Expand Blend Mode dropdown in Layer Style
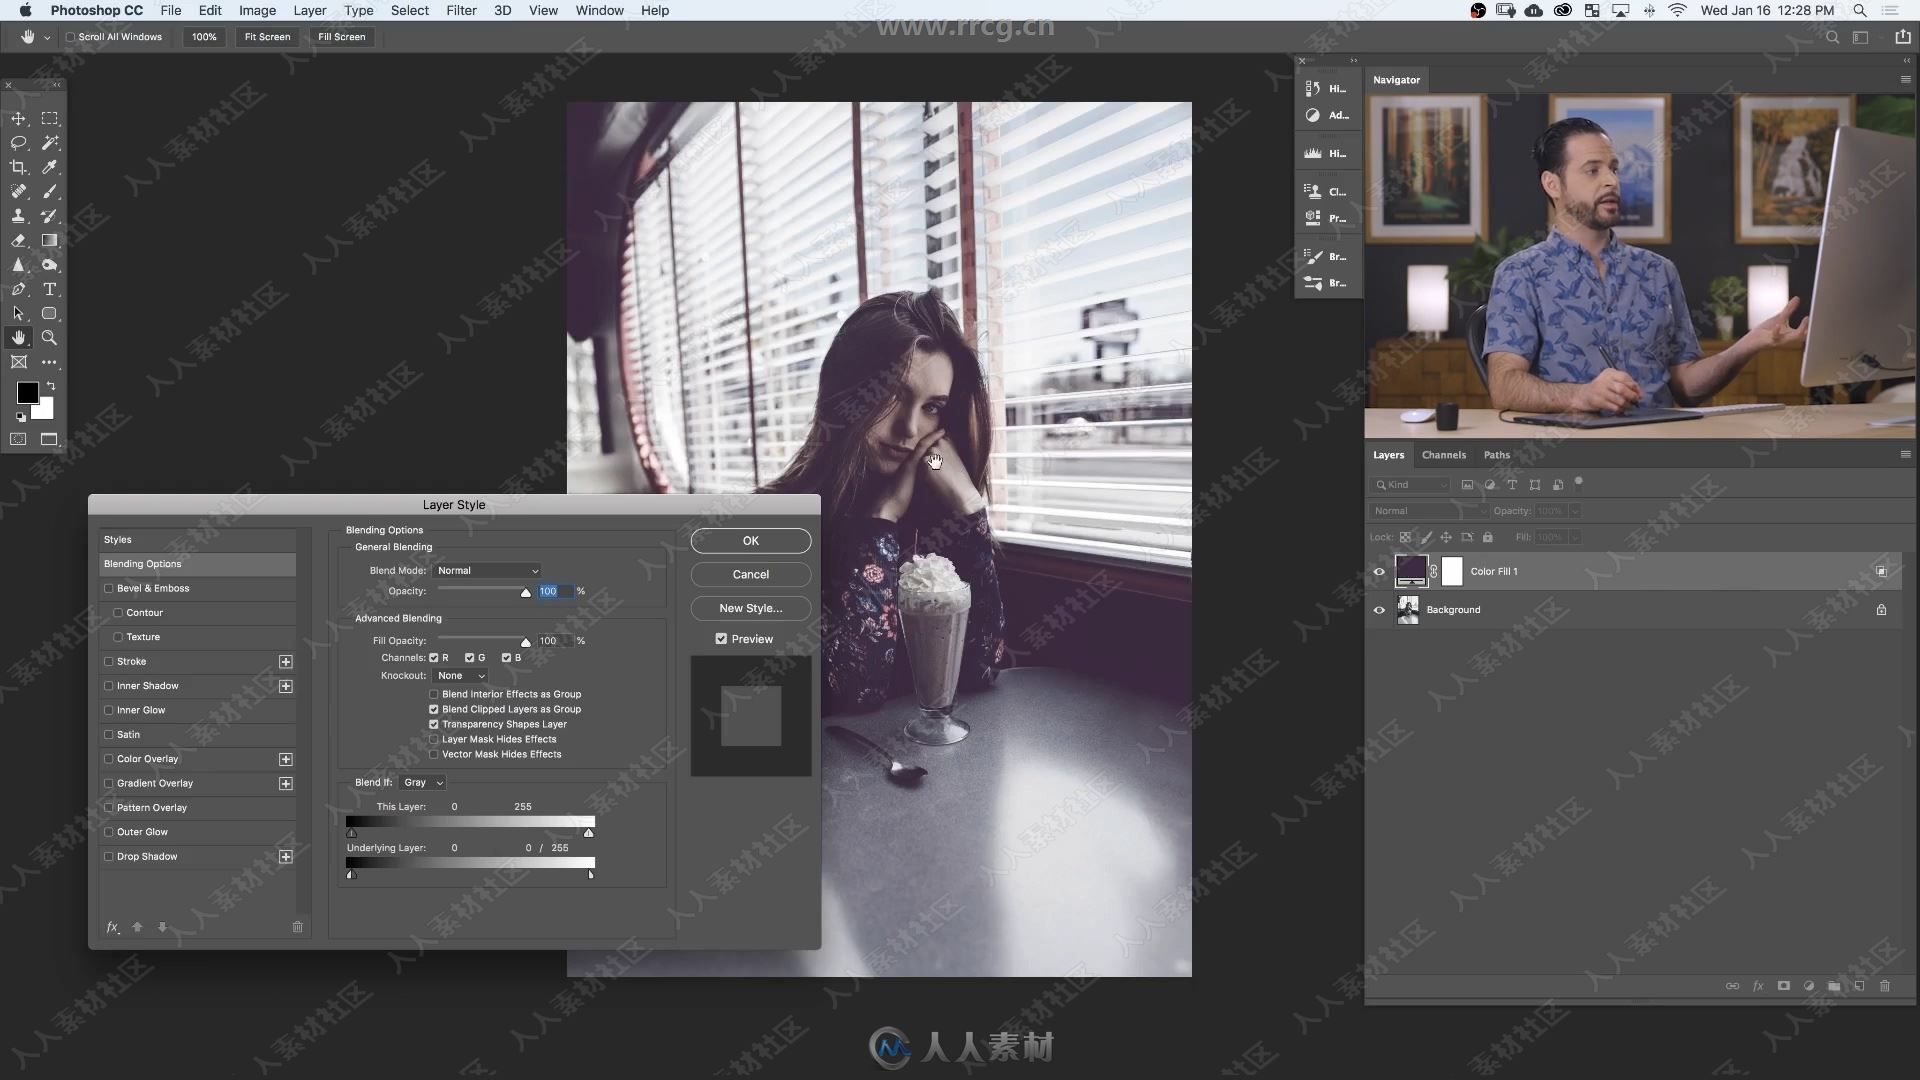 [488, 570]
